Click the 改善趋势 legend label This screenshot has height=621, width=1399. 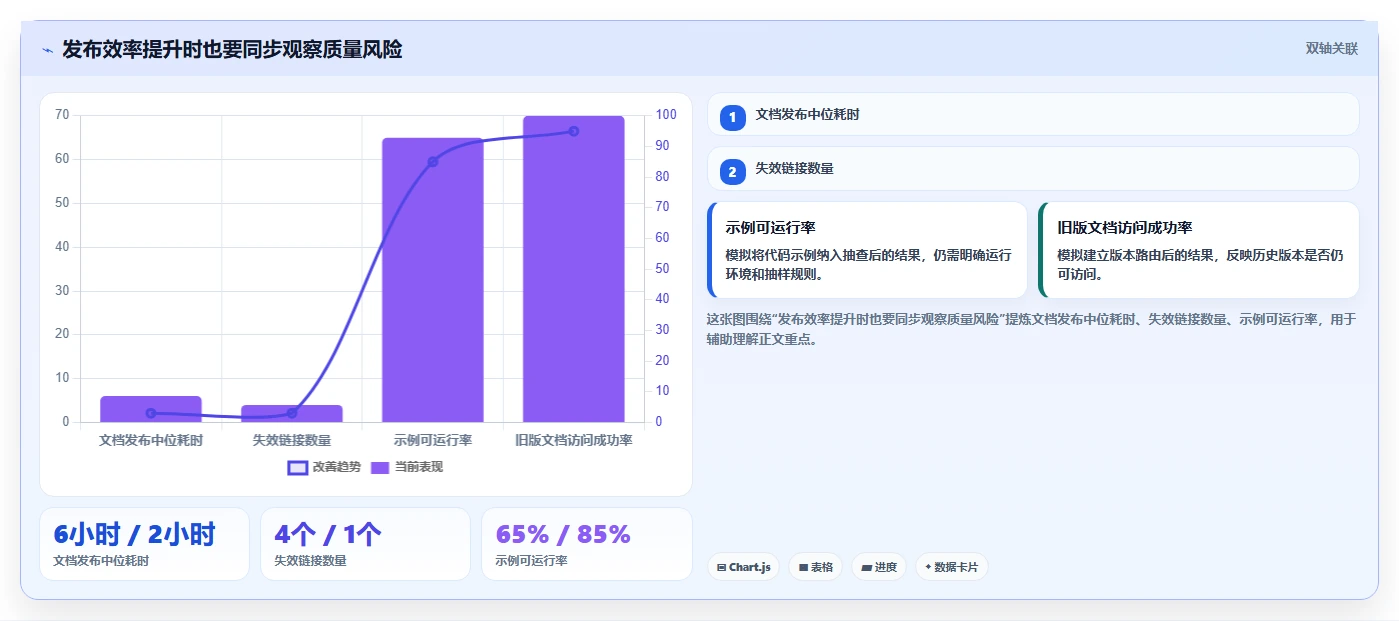point(337,467)
